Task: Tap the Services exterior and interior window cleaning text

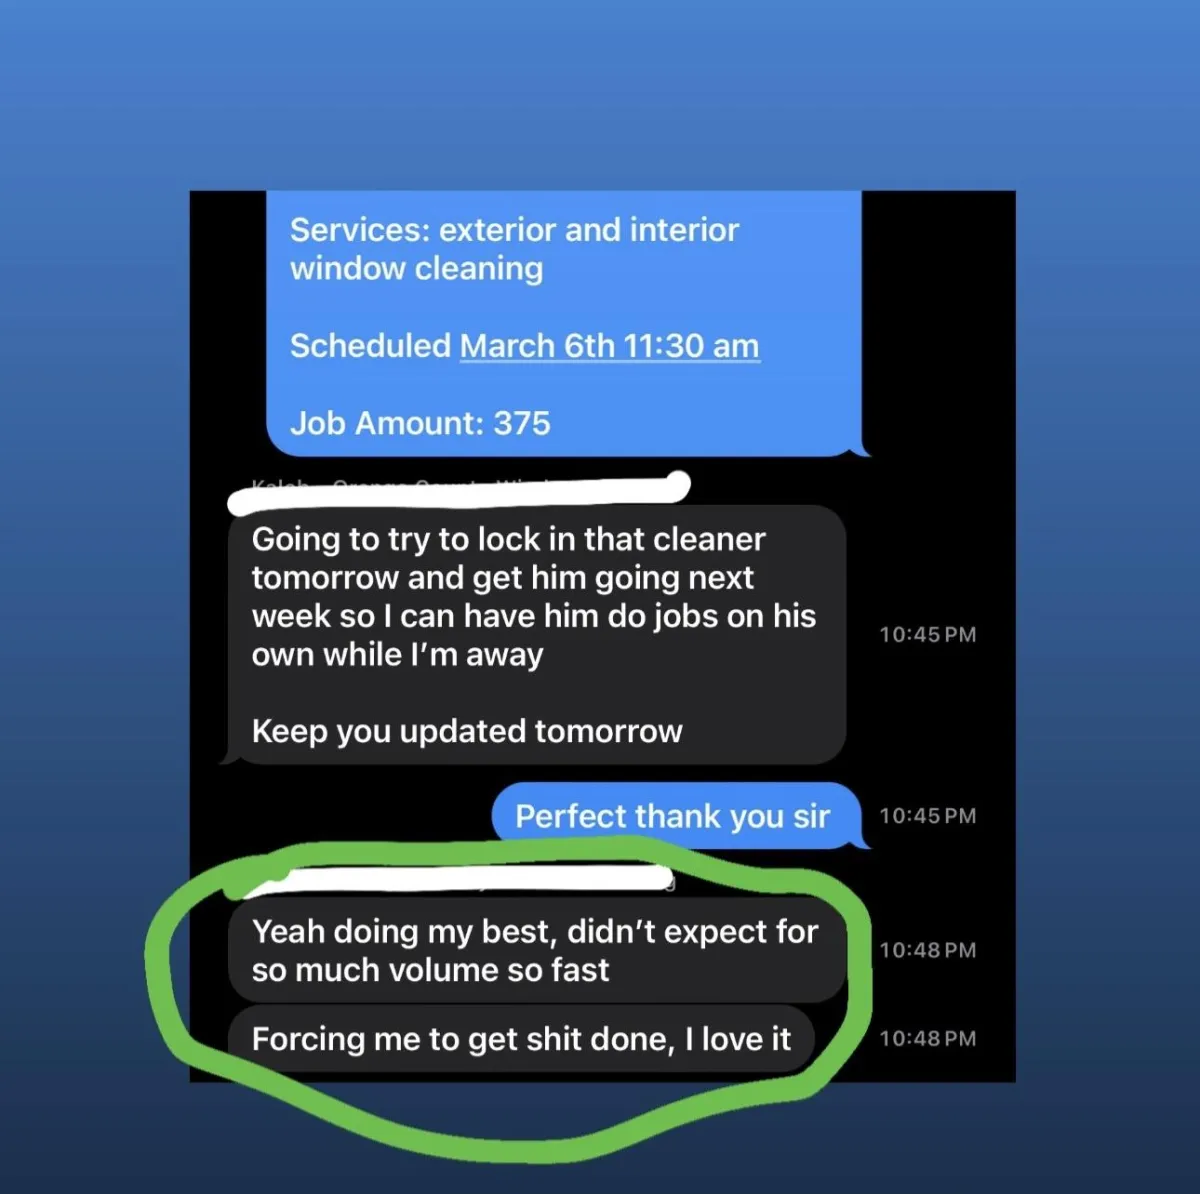Action: coord(514,249)
